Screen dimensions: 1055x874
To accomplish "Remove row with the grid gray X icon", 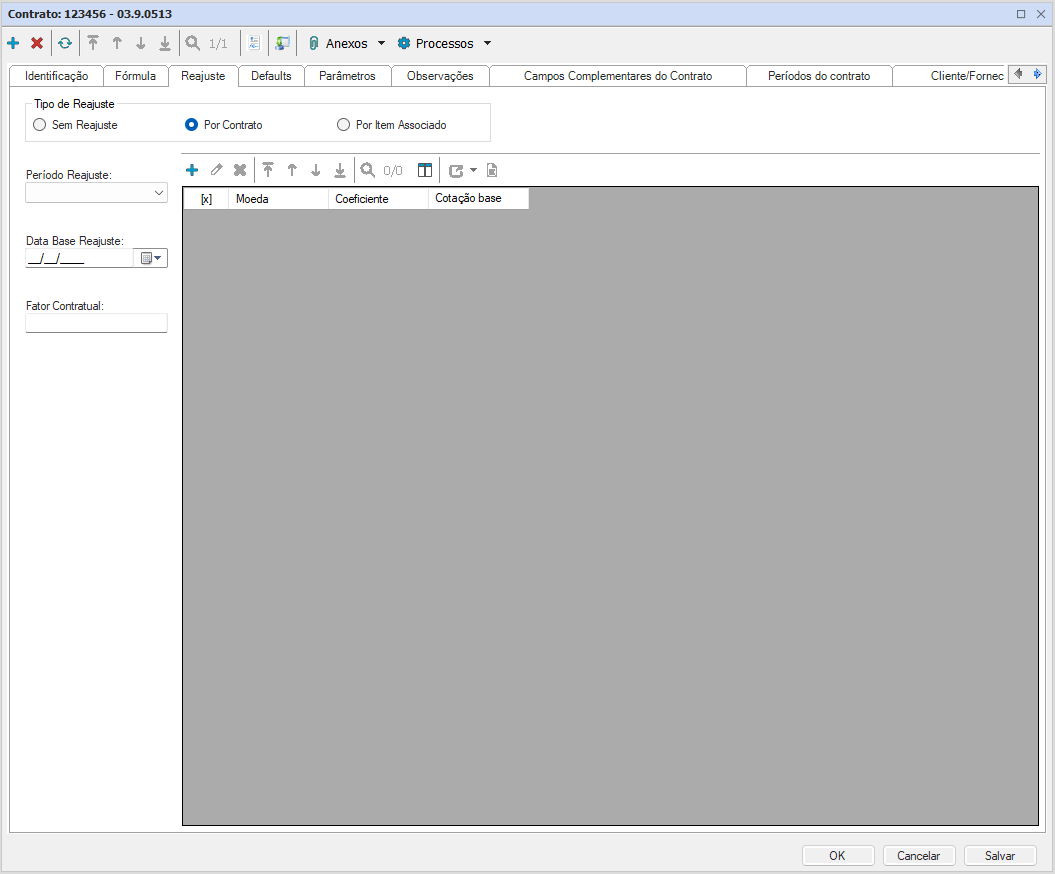I will pos(240,170).
